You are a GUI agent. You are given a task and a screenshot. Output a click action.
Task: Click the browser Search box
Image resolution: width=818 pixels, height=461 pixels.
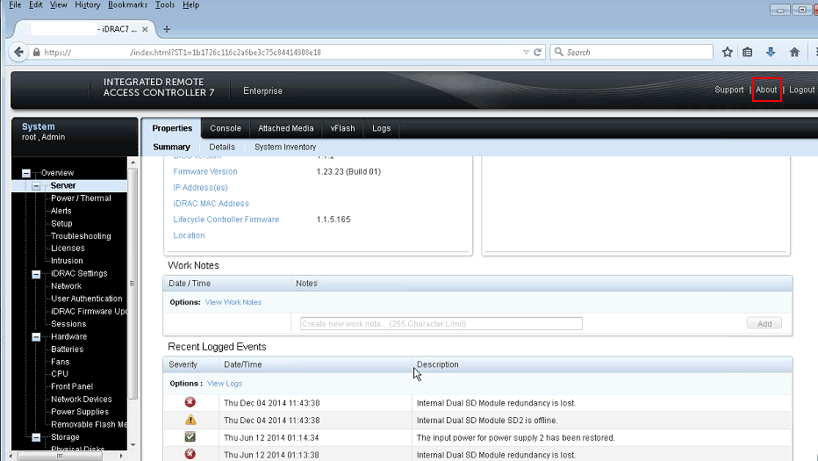[631, 52]
